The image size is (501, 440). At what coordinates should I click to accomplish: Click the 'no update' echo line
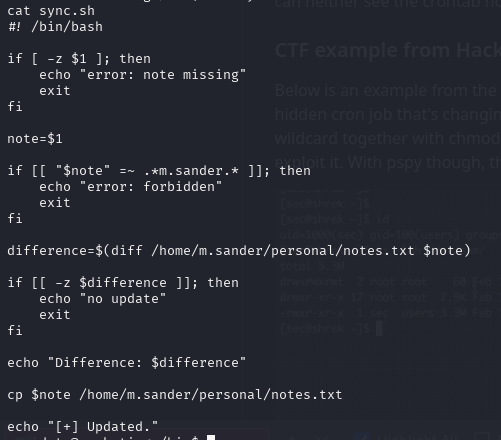[x=102, y=299]
